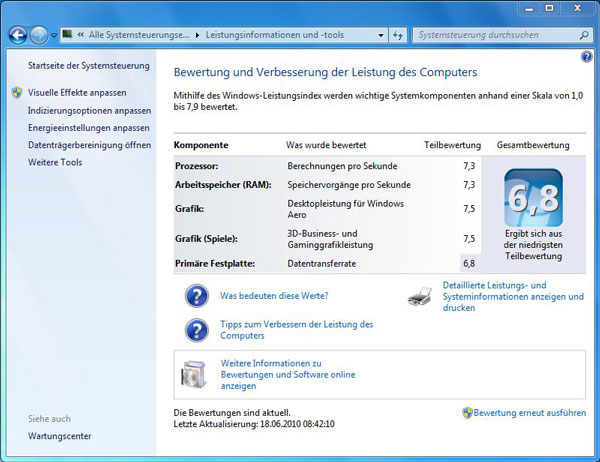Open help via the blue question mark icon
The width and height of the screenshot is (600, 462).
point(586,57)
